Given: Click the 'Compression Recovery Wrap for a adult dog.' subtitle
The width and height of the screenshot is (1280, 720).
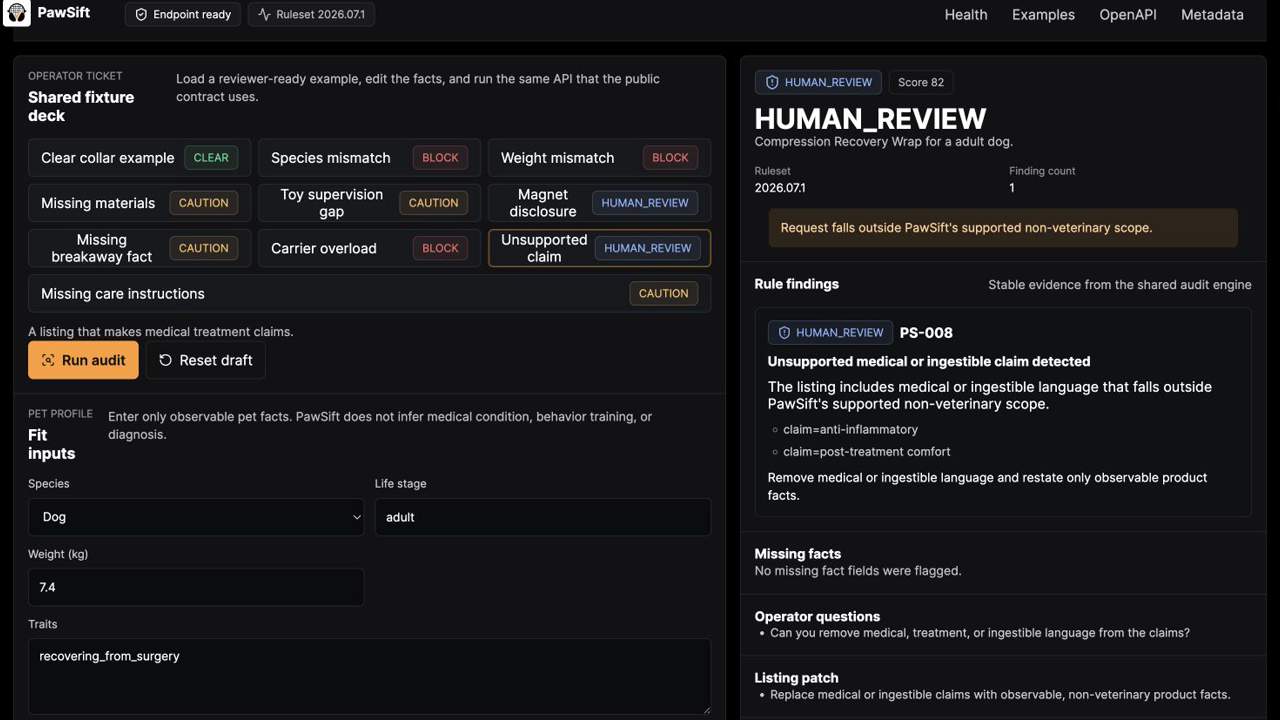Looking at the screenshot, I should [x=884, y=142].
